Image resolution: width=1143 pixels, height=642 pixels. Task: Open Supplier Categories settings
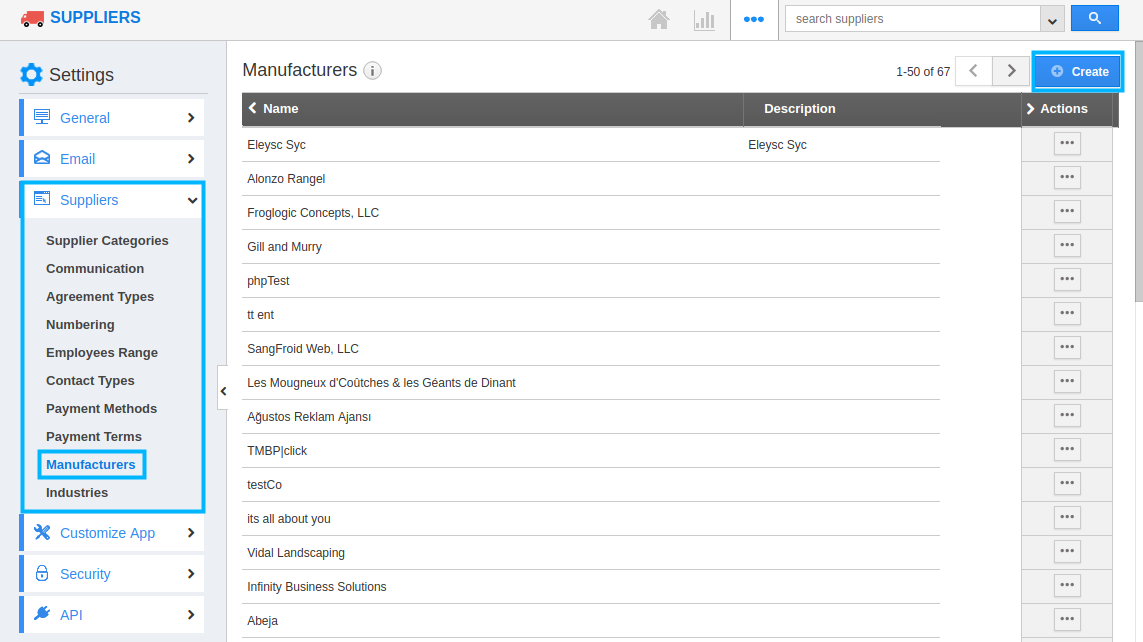107,240
